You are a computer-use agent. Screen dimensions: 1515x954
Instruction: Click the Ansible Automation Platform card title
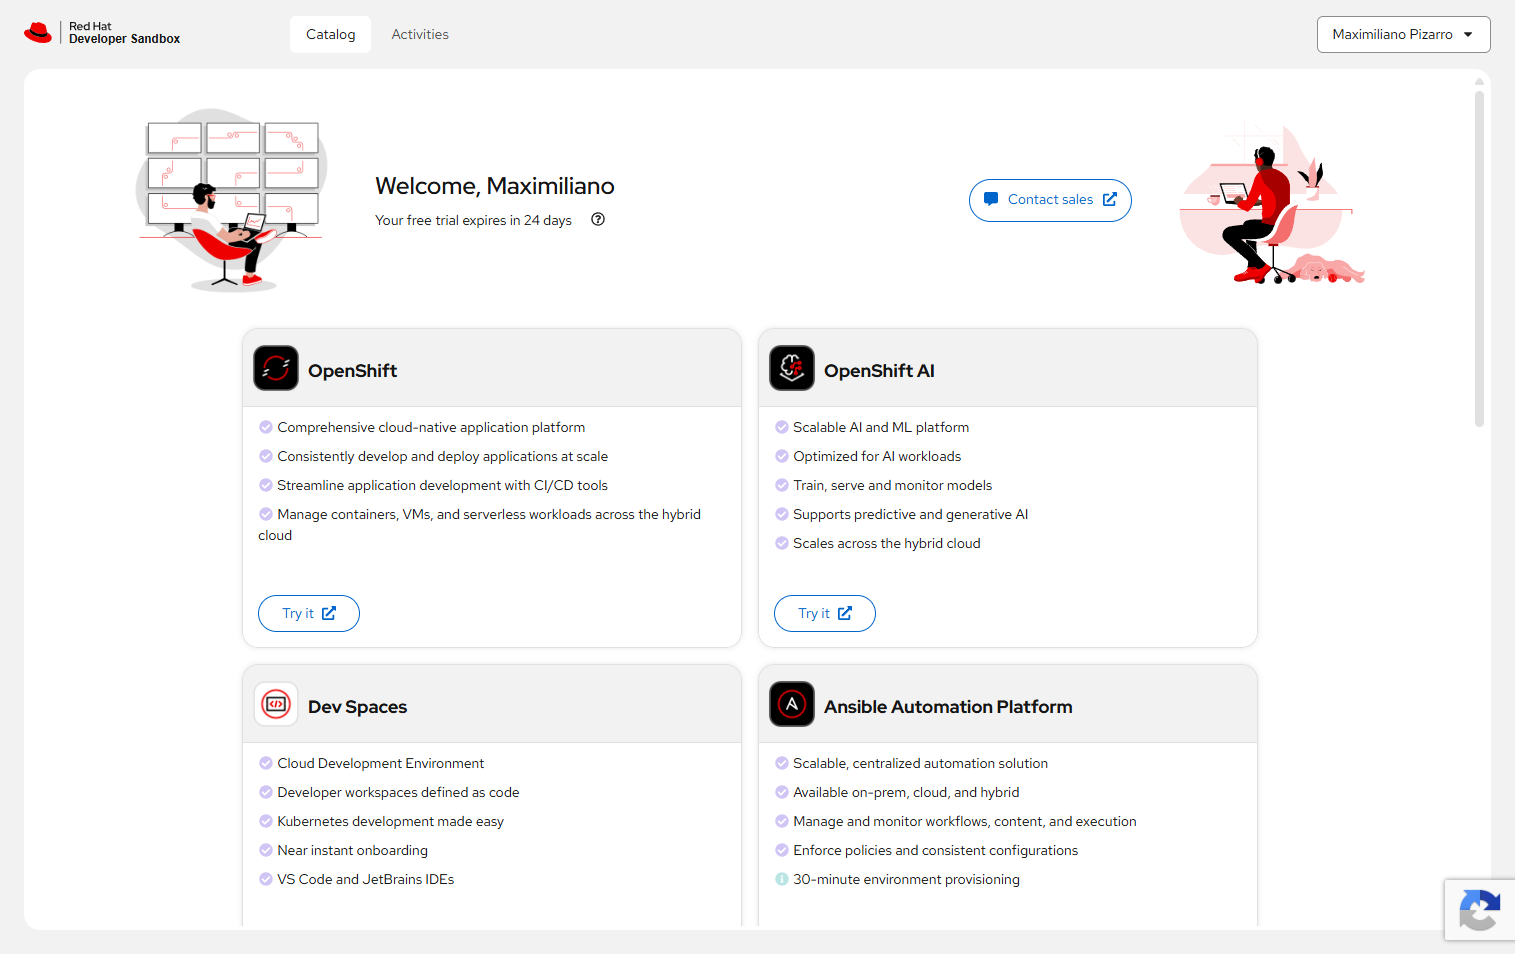[948, 706]
